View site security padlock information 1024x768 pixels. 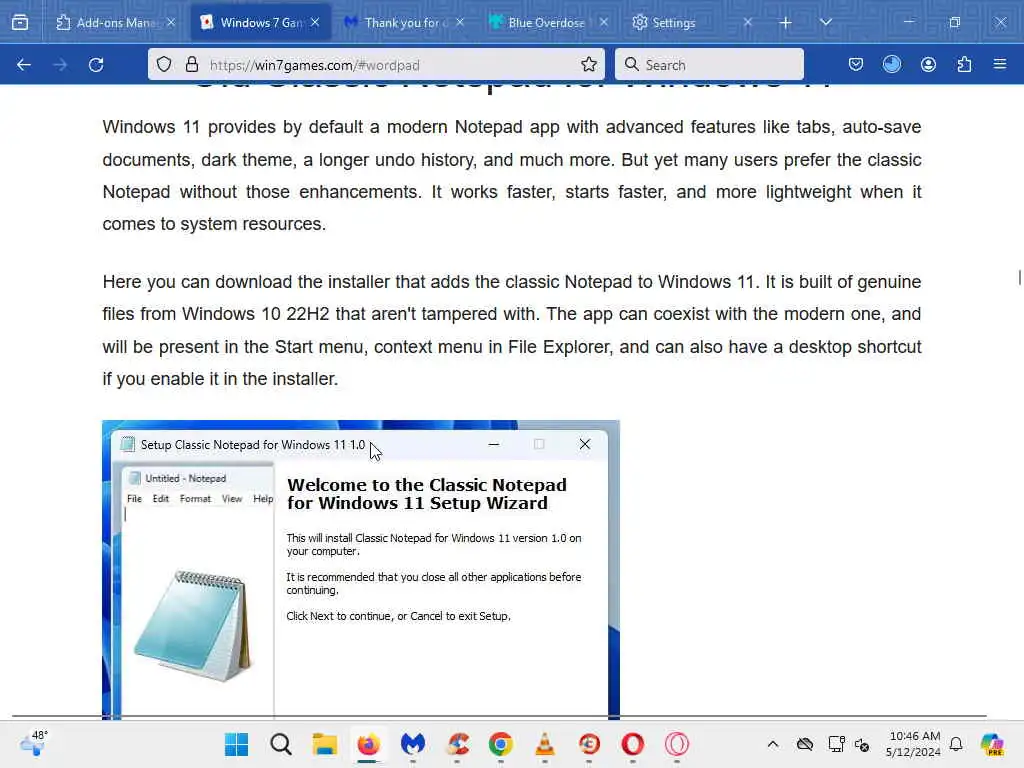click(x=191, y=64)
